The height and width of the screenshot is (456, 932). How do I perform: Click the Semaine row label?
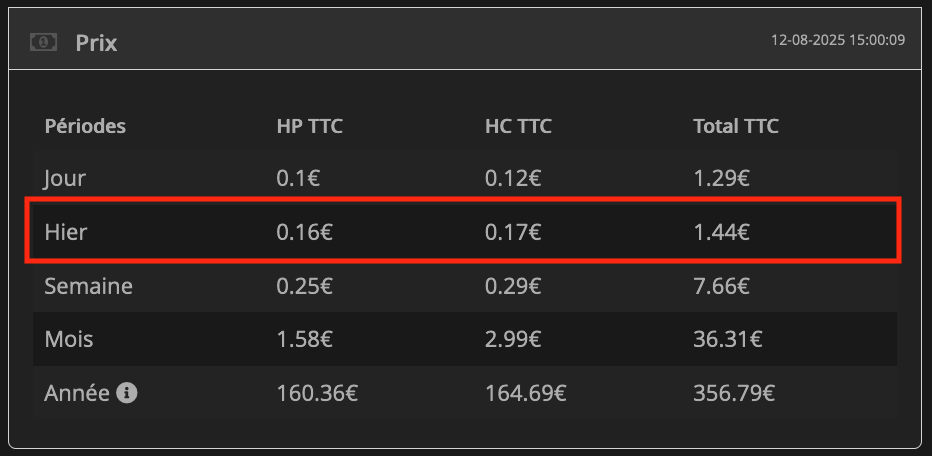coord(88,286)
